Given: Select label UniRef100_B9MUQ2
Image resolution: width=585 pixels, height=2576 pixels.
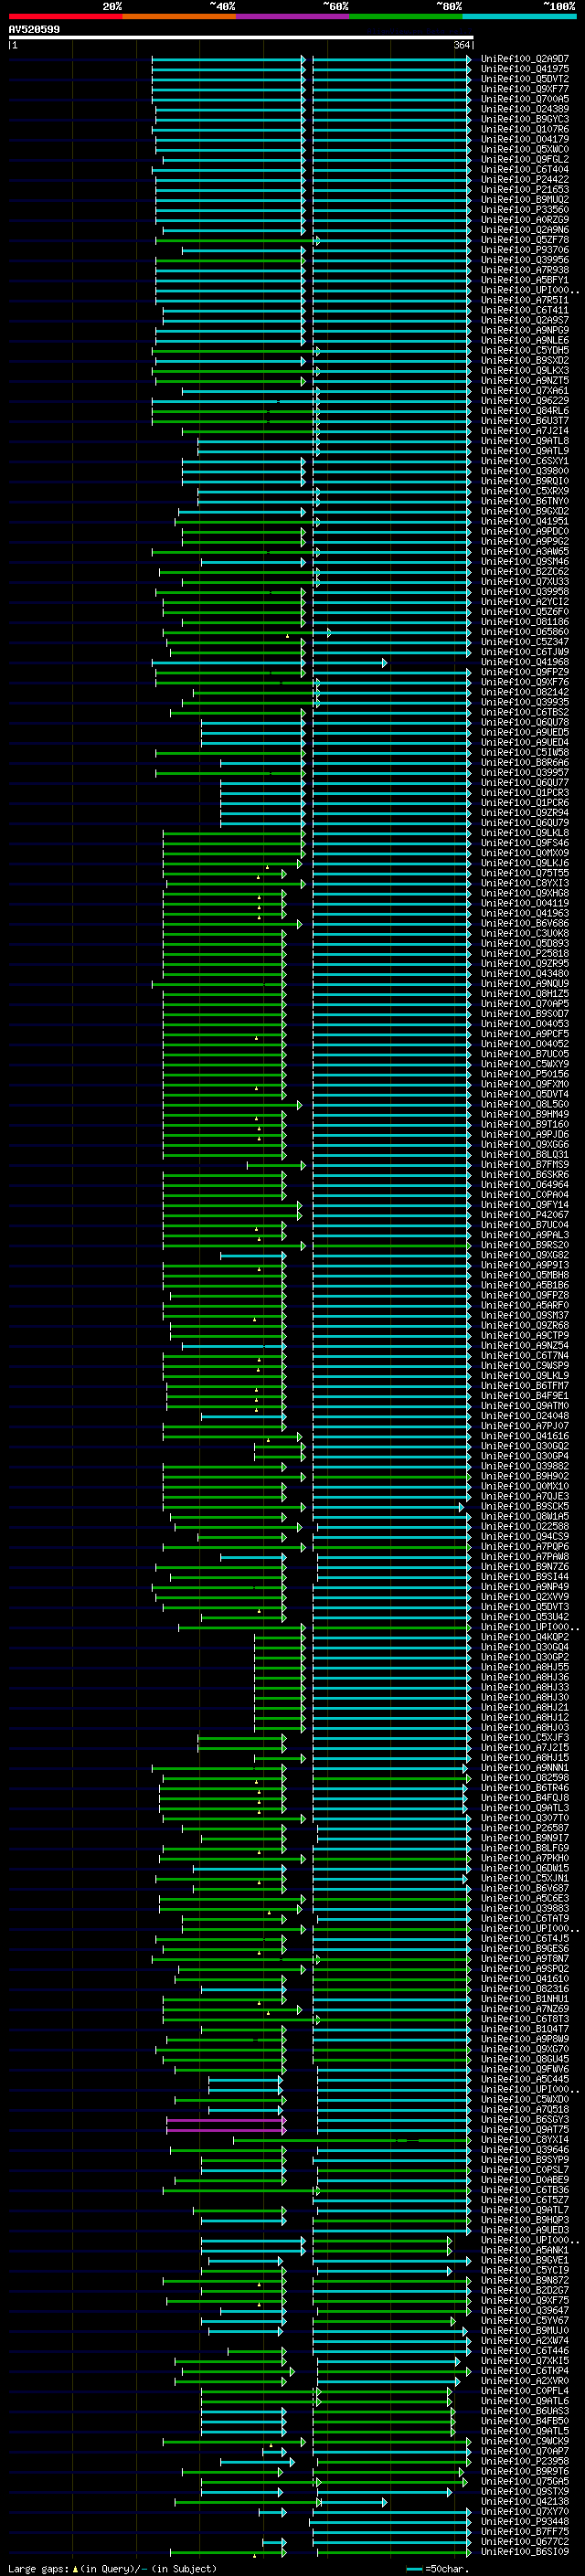Looking at the screenshot, I should point(525,200).
